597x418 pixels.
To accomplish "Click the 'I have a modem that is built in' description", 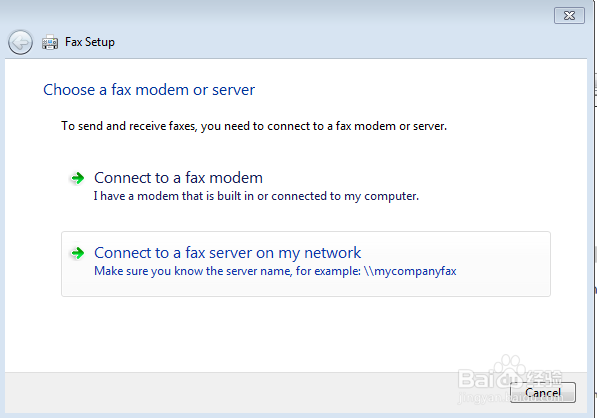I will (x=256, y=196).
